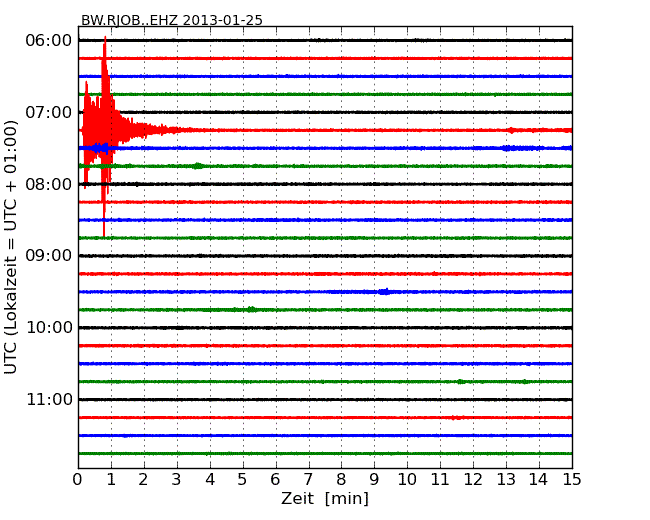Click the large red earthquake peak

(104, 130)
